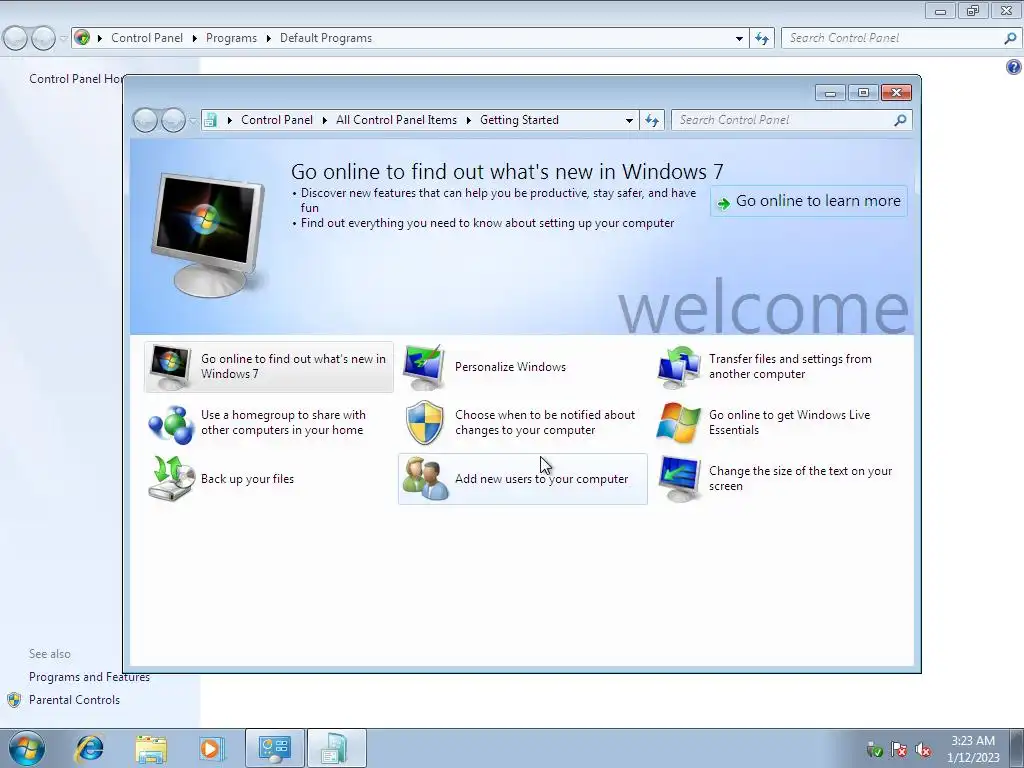Go to Control Panel breadcrumb in Getting Started window

[x=277, y=120]
